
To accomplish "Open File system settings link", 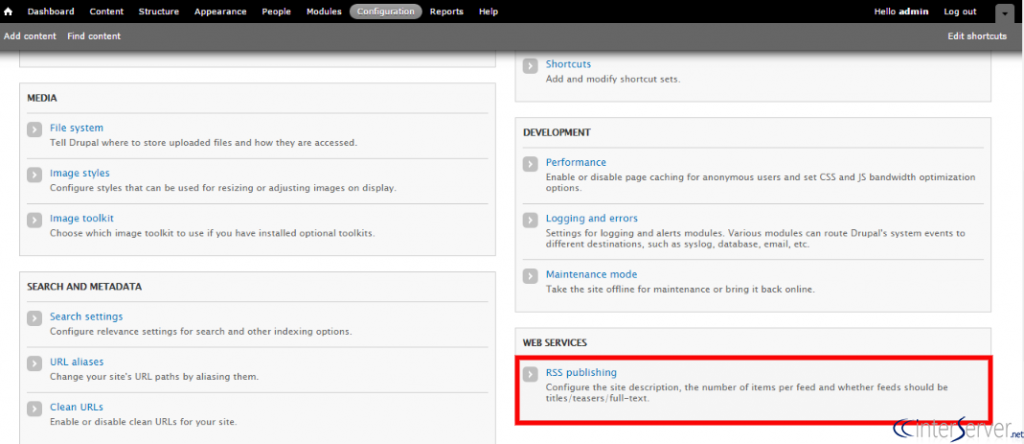I will click(x=76, y=128).
